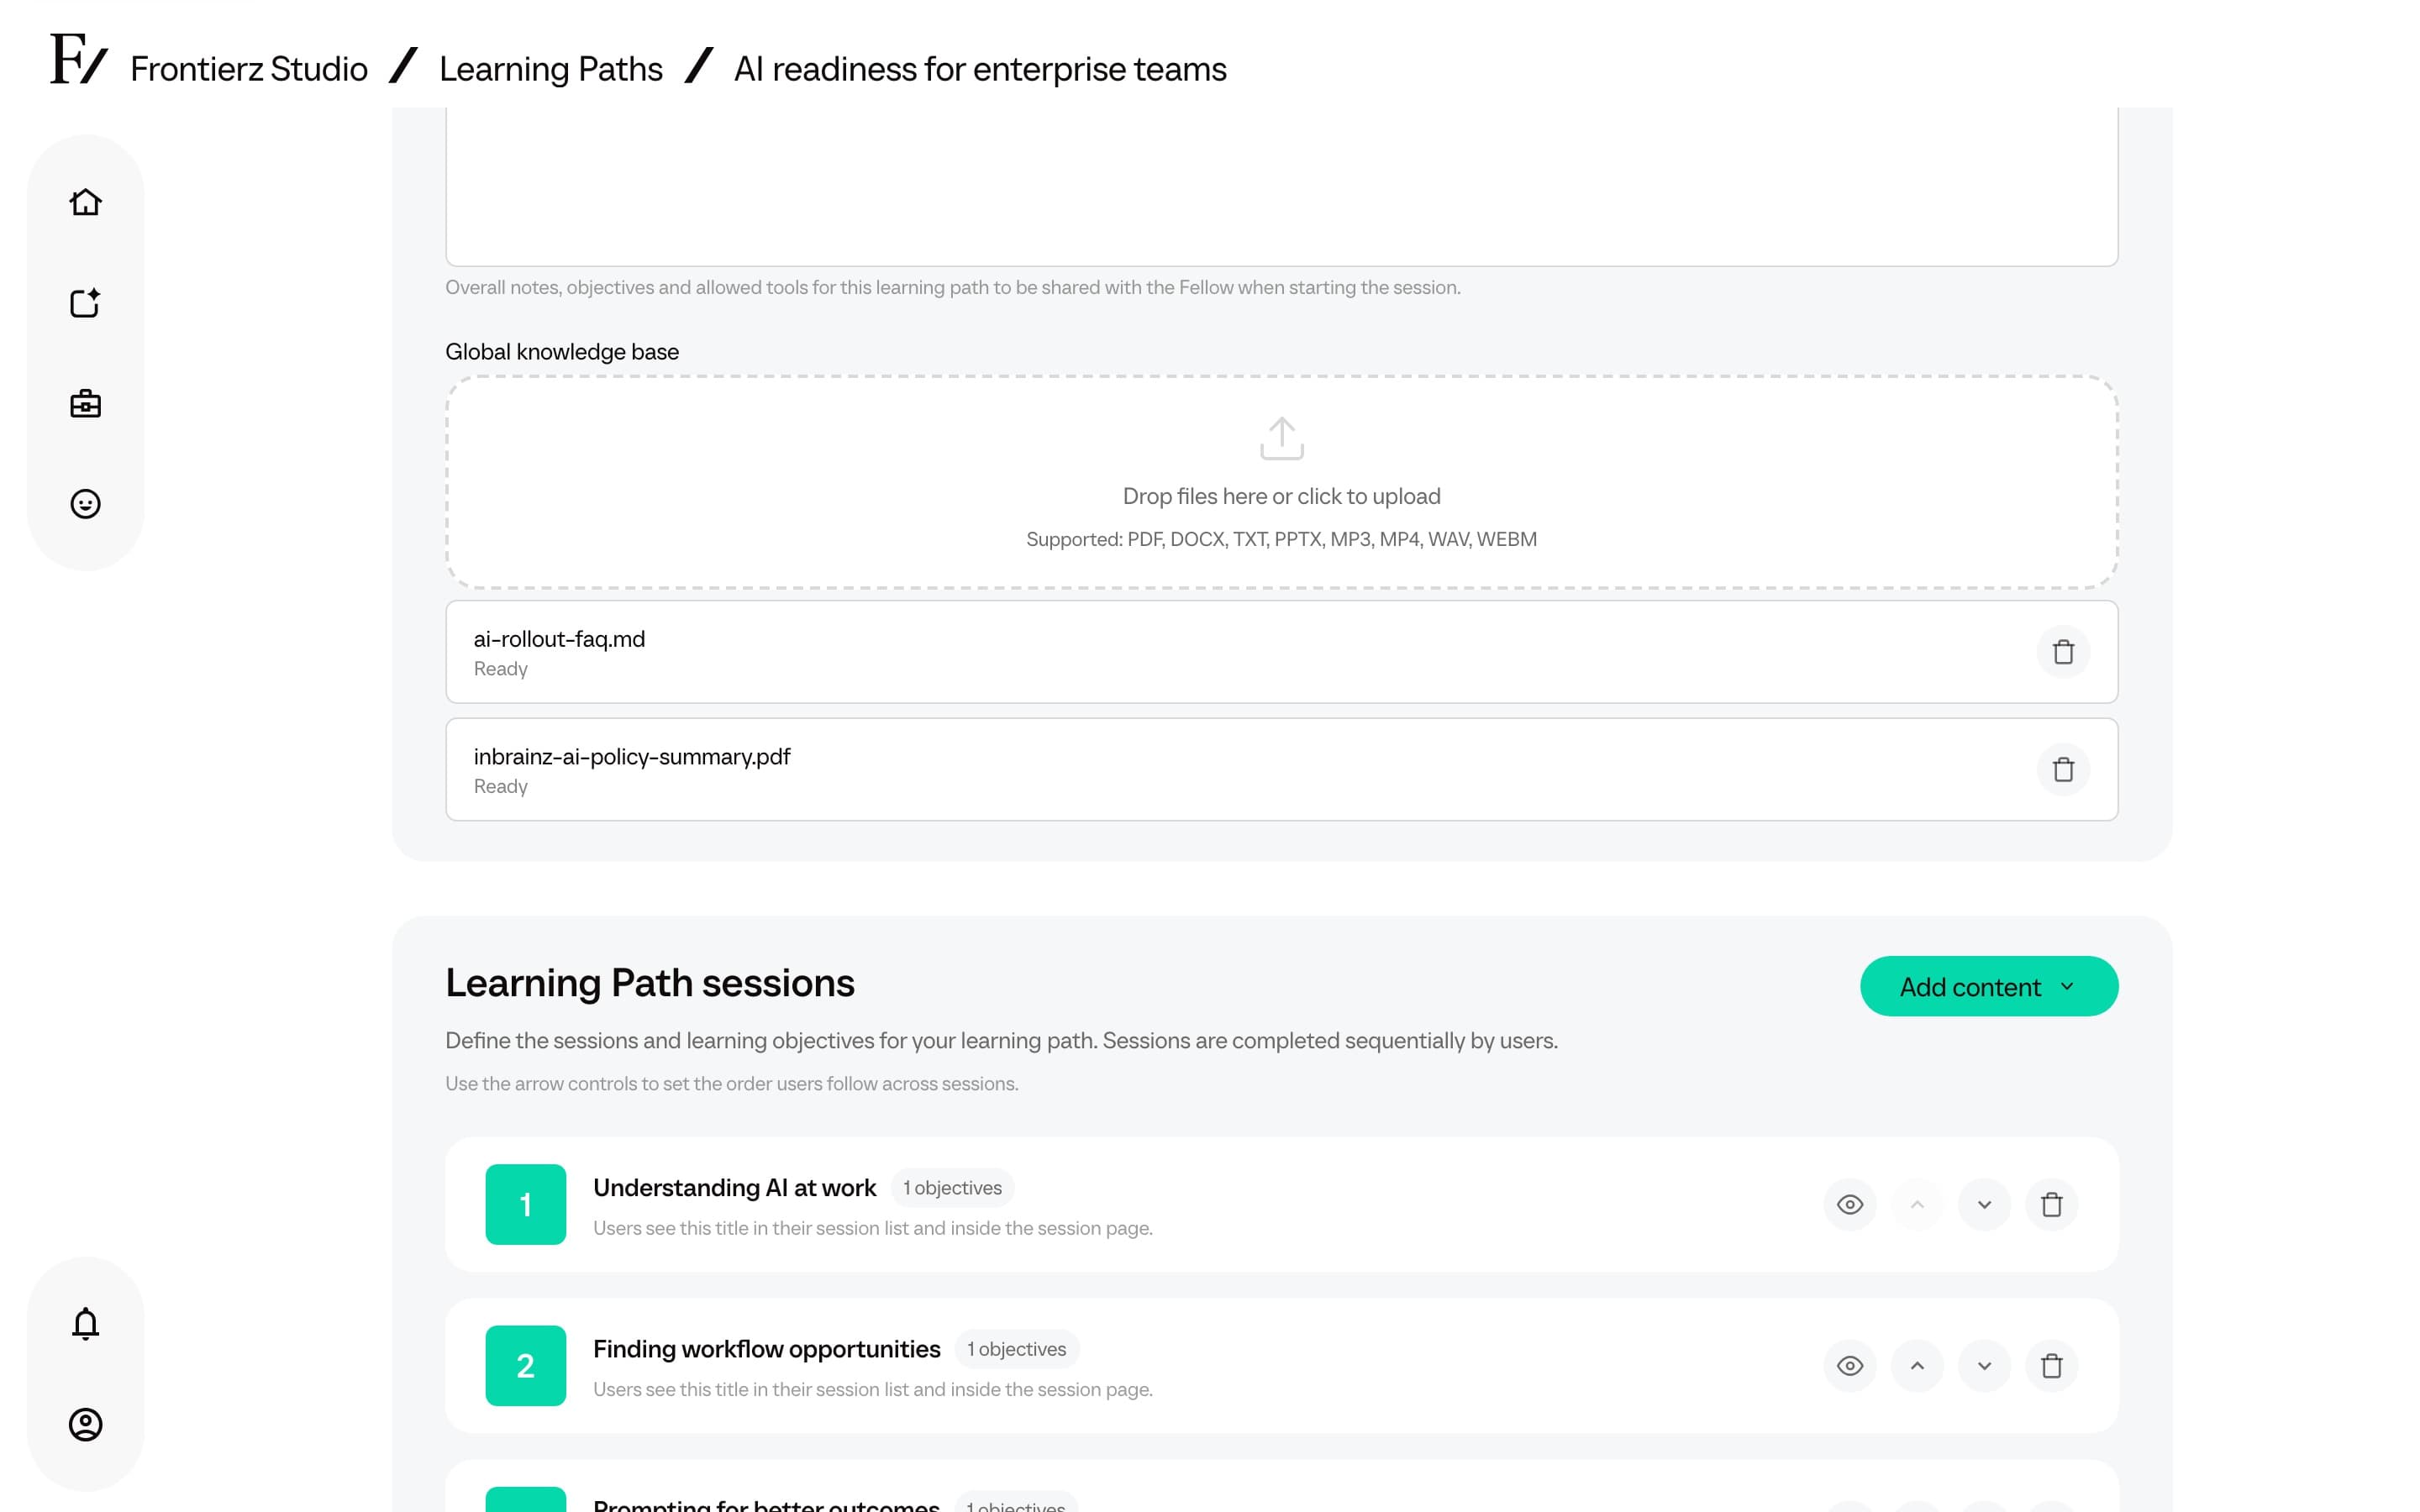Click the Learning Path sessions heading
Image resolution: width=2420 pixels, height=1512 pixels.
(649, 983)
